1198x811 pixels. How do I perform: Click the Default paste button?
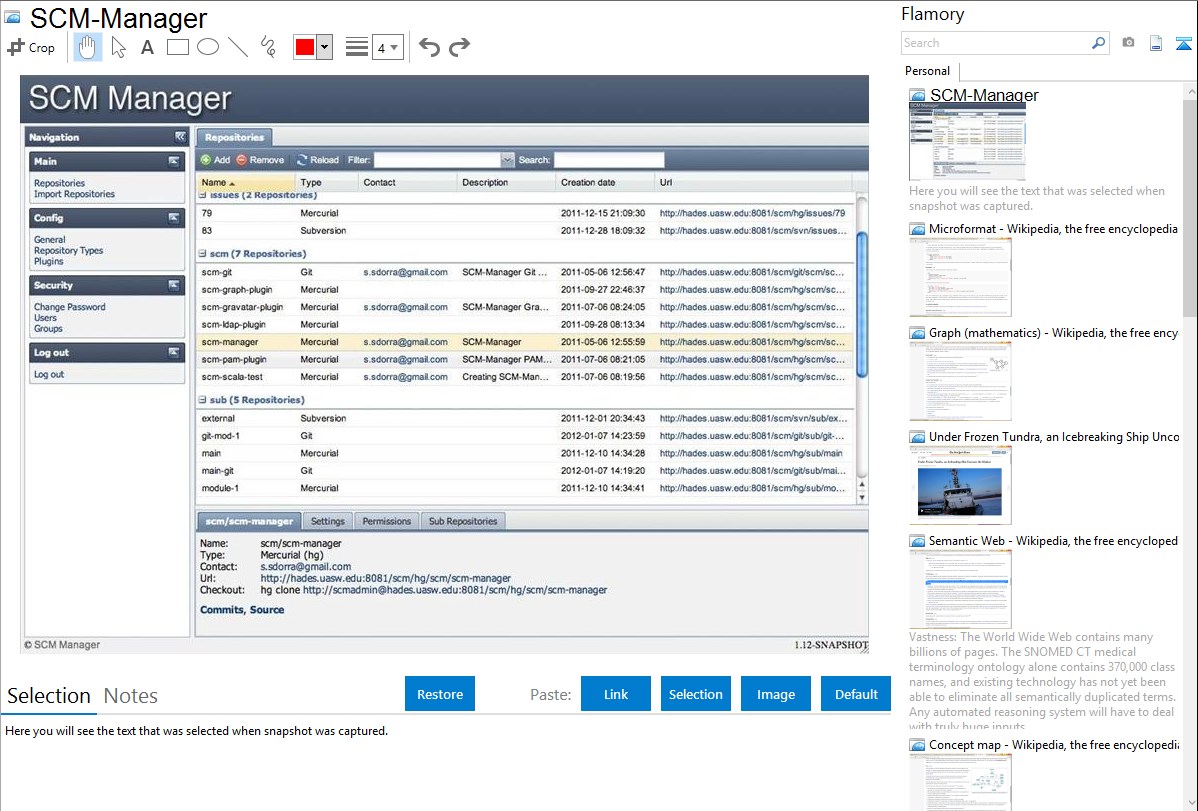pyautogui.click(x=856, y=694)
